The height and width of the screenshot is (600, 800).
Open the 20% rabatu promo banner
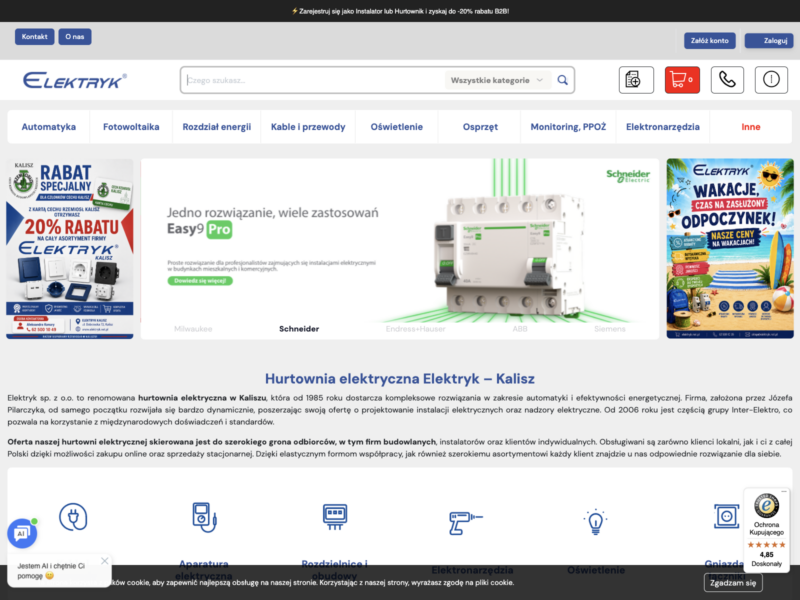(x=70, y=248)
